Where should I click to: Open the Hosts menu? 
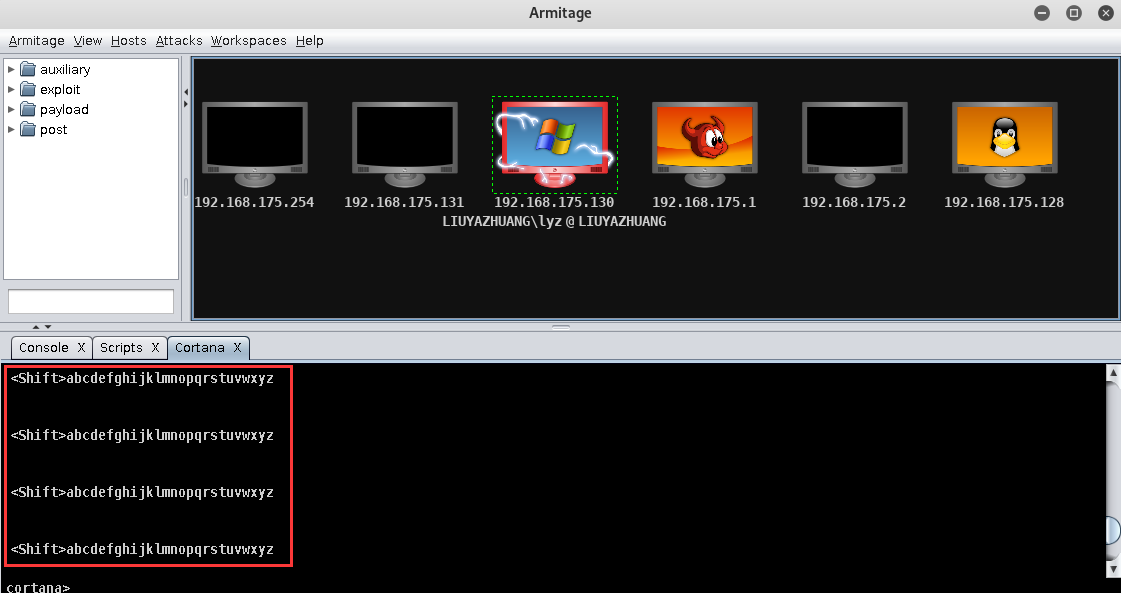click(x=129, y=41)
